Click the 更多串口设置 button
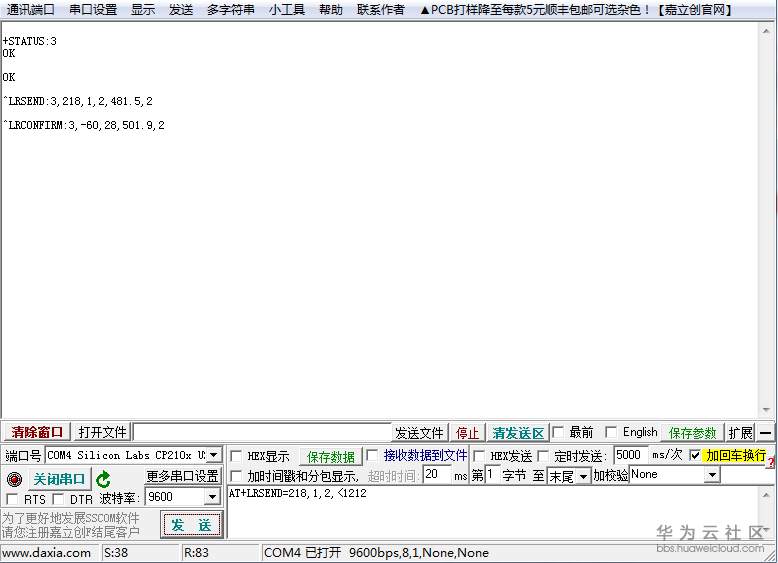 pos(182,476)
